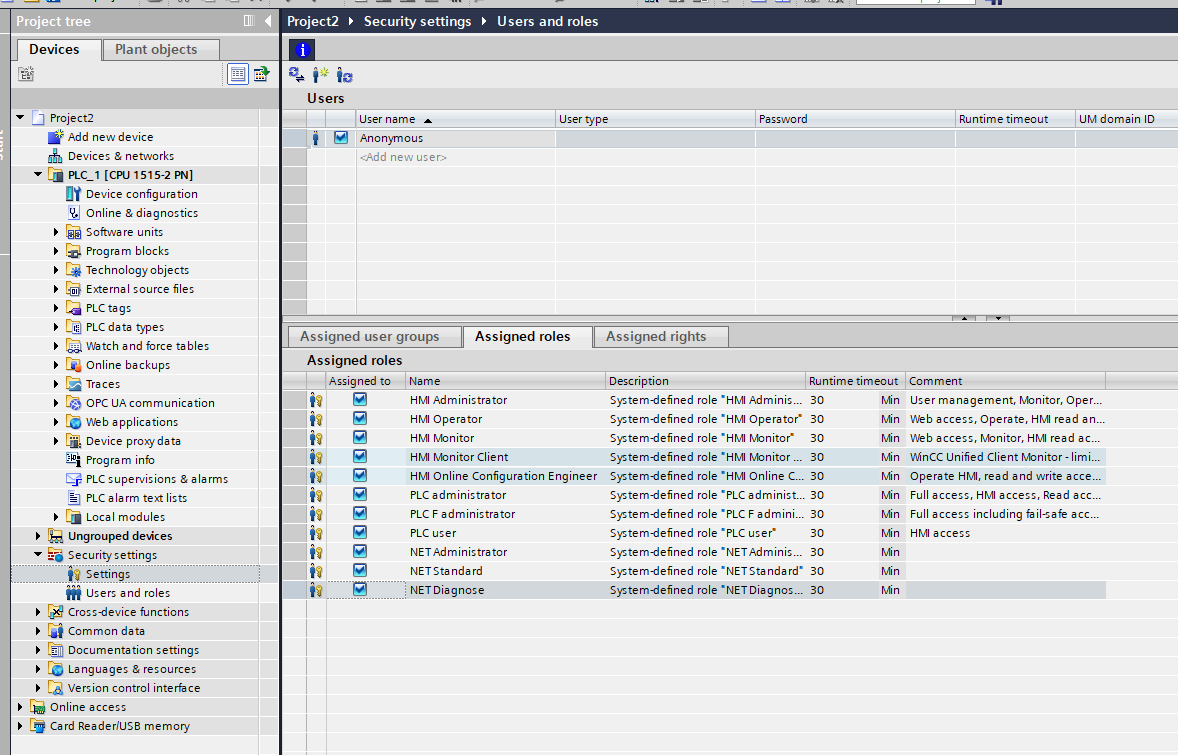Click the Add new device icon

pos(55,137)
